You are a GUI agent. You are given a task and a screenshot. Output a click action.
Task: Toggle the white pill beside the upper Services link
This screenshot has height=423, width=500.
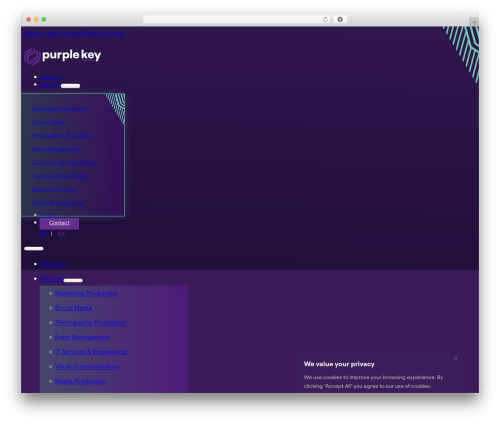pyautogui.click(x=70, y=86)
